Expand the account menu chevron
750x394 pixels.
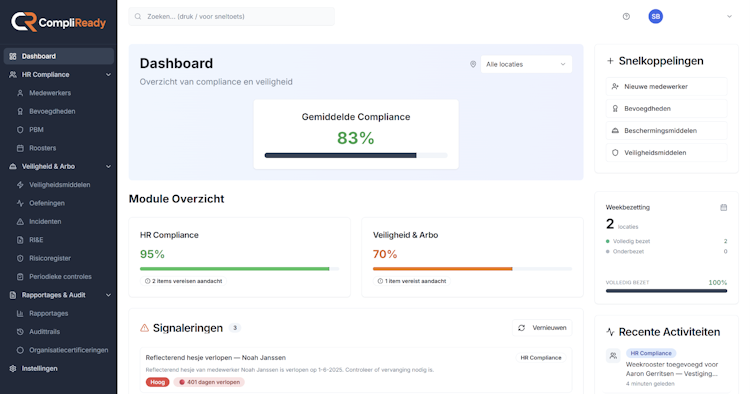click(729, 16)
